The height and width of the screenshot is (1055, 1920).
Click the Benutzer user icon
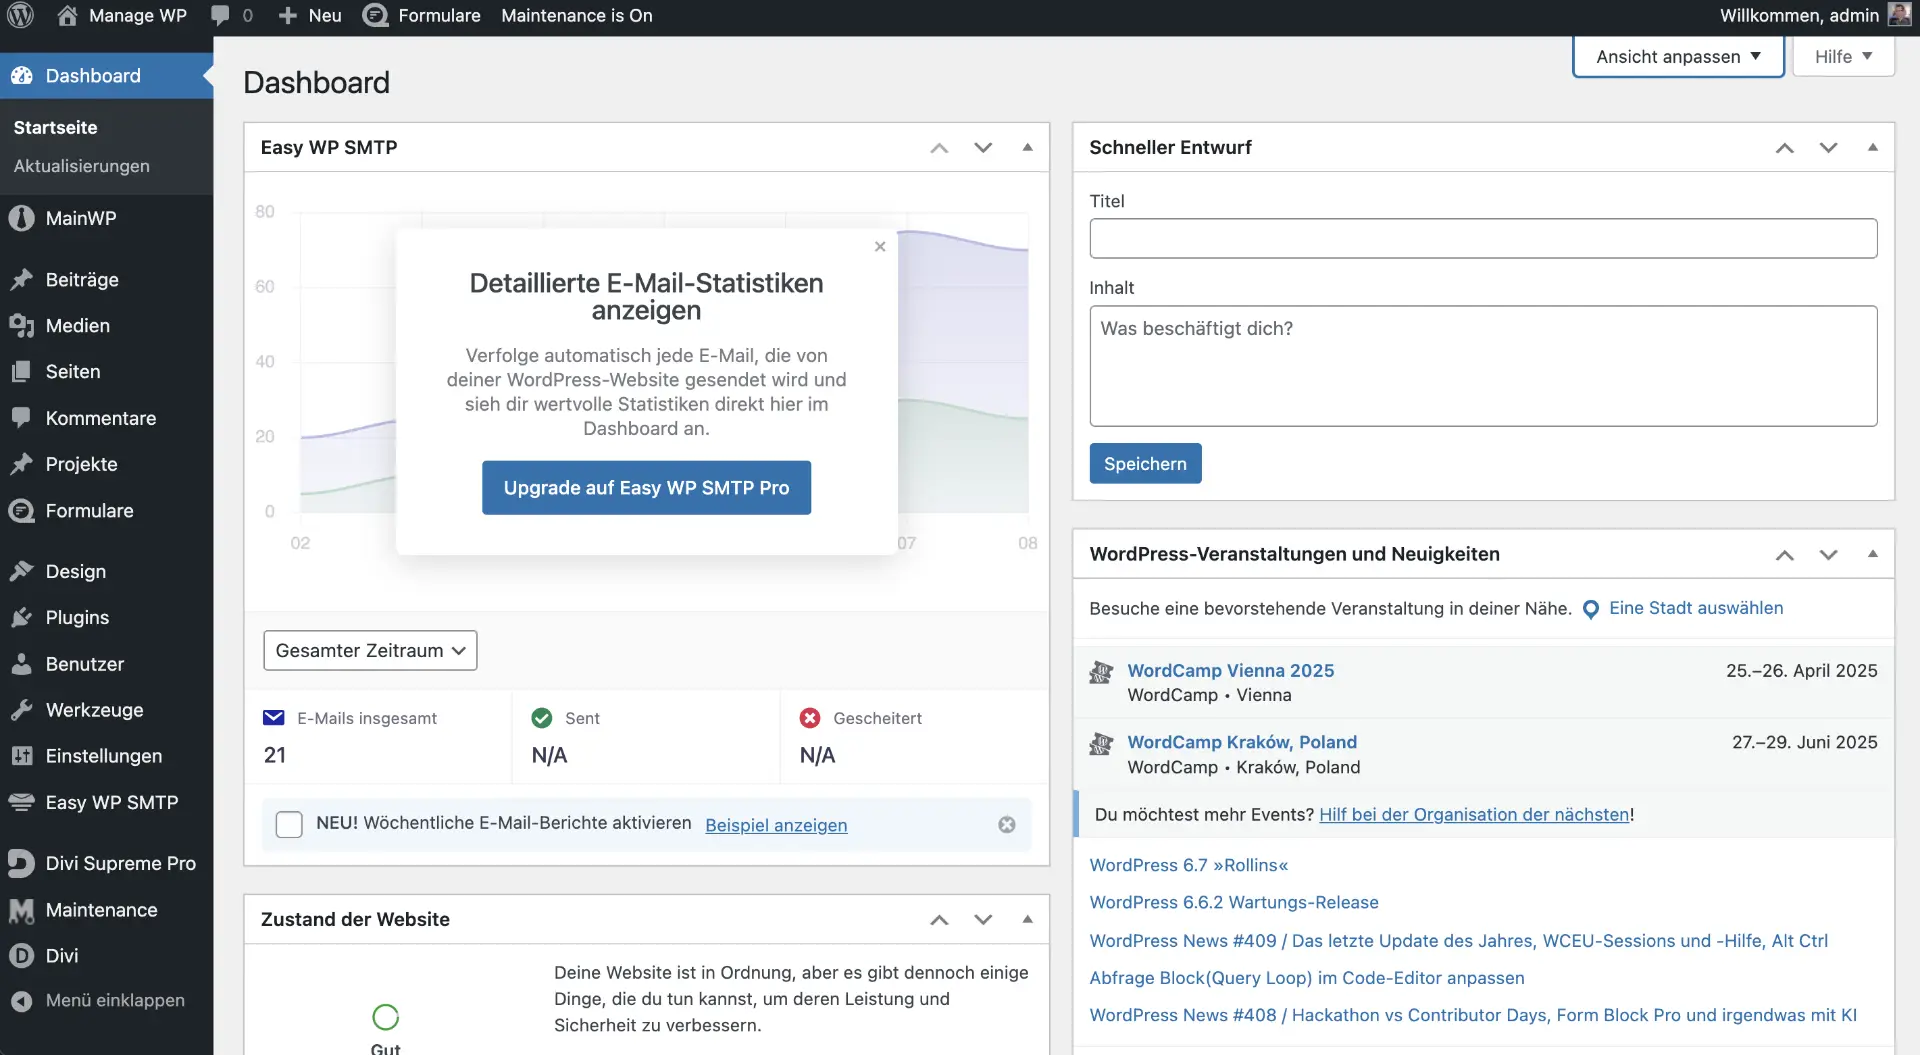[21, 664]
